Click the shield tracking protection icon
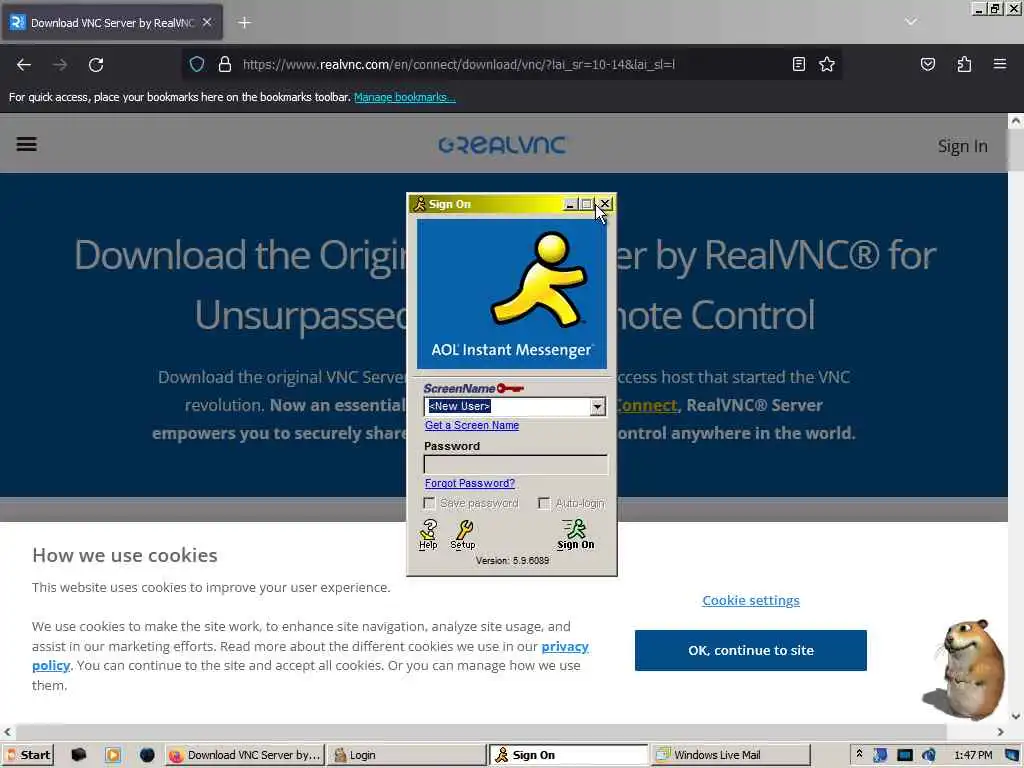 point(197,64)
